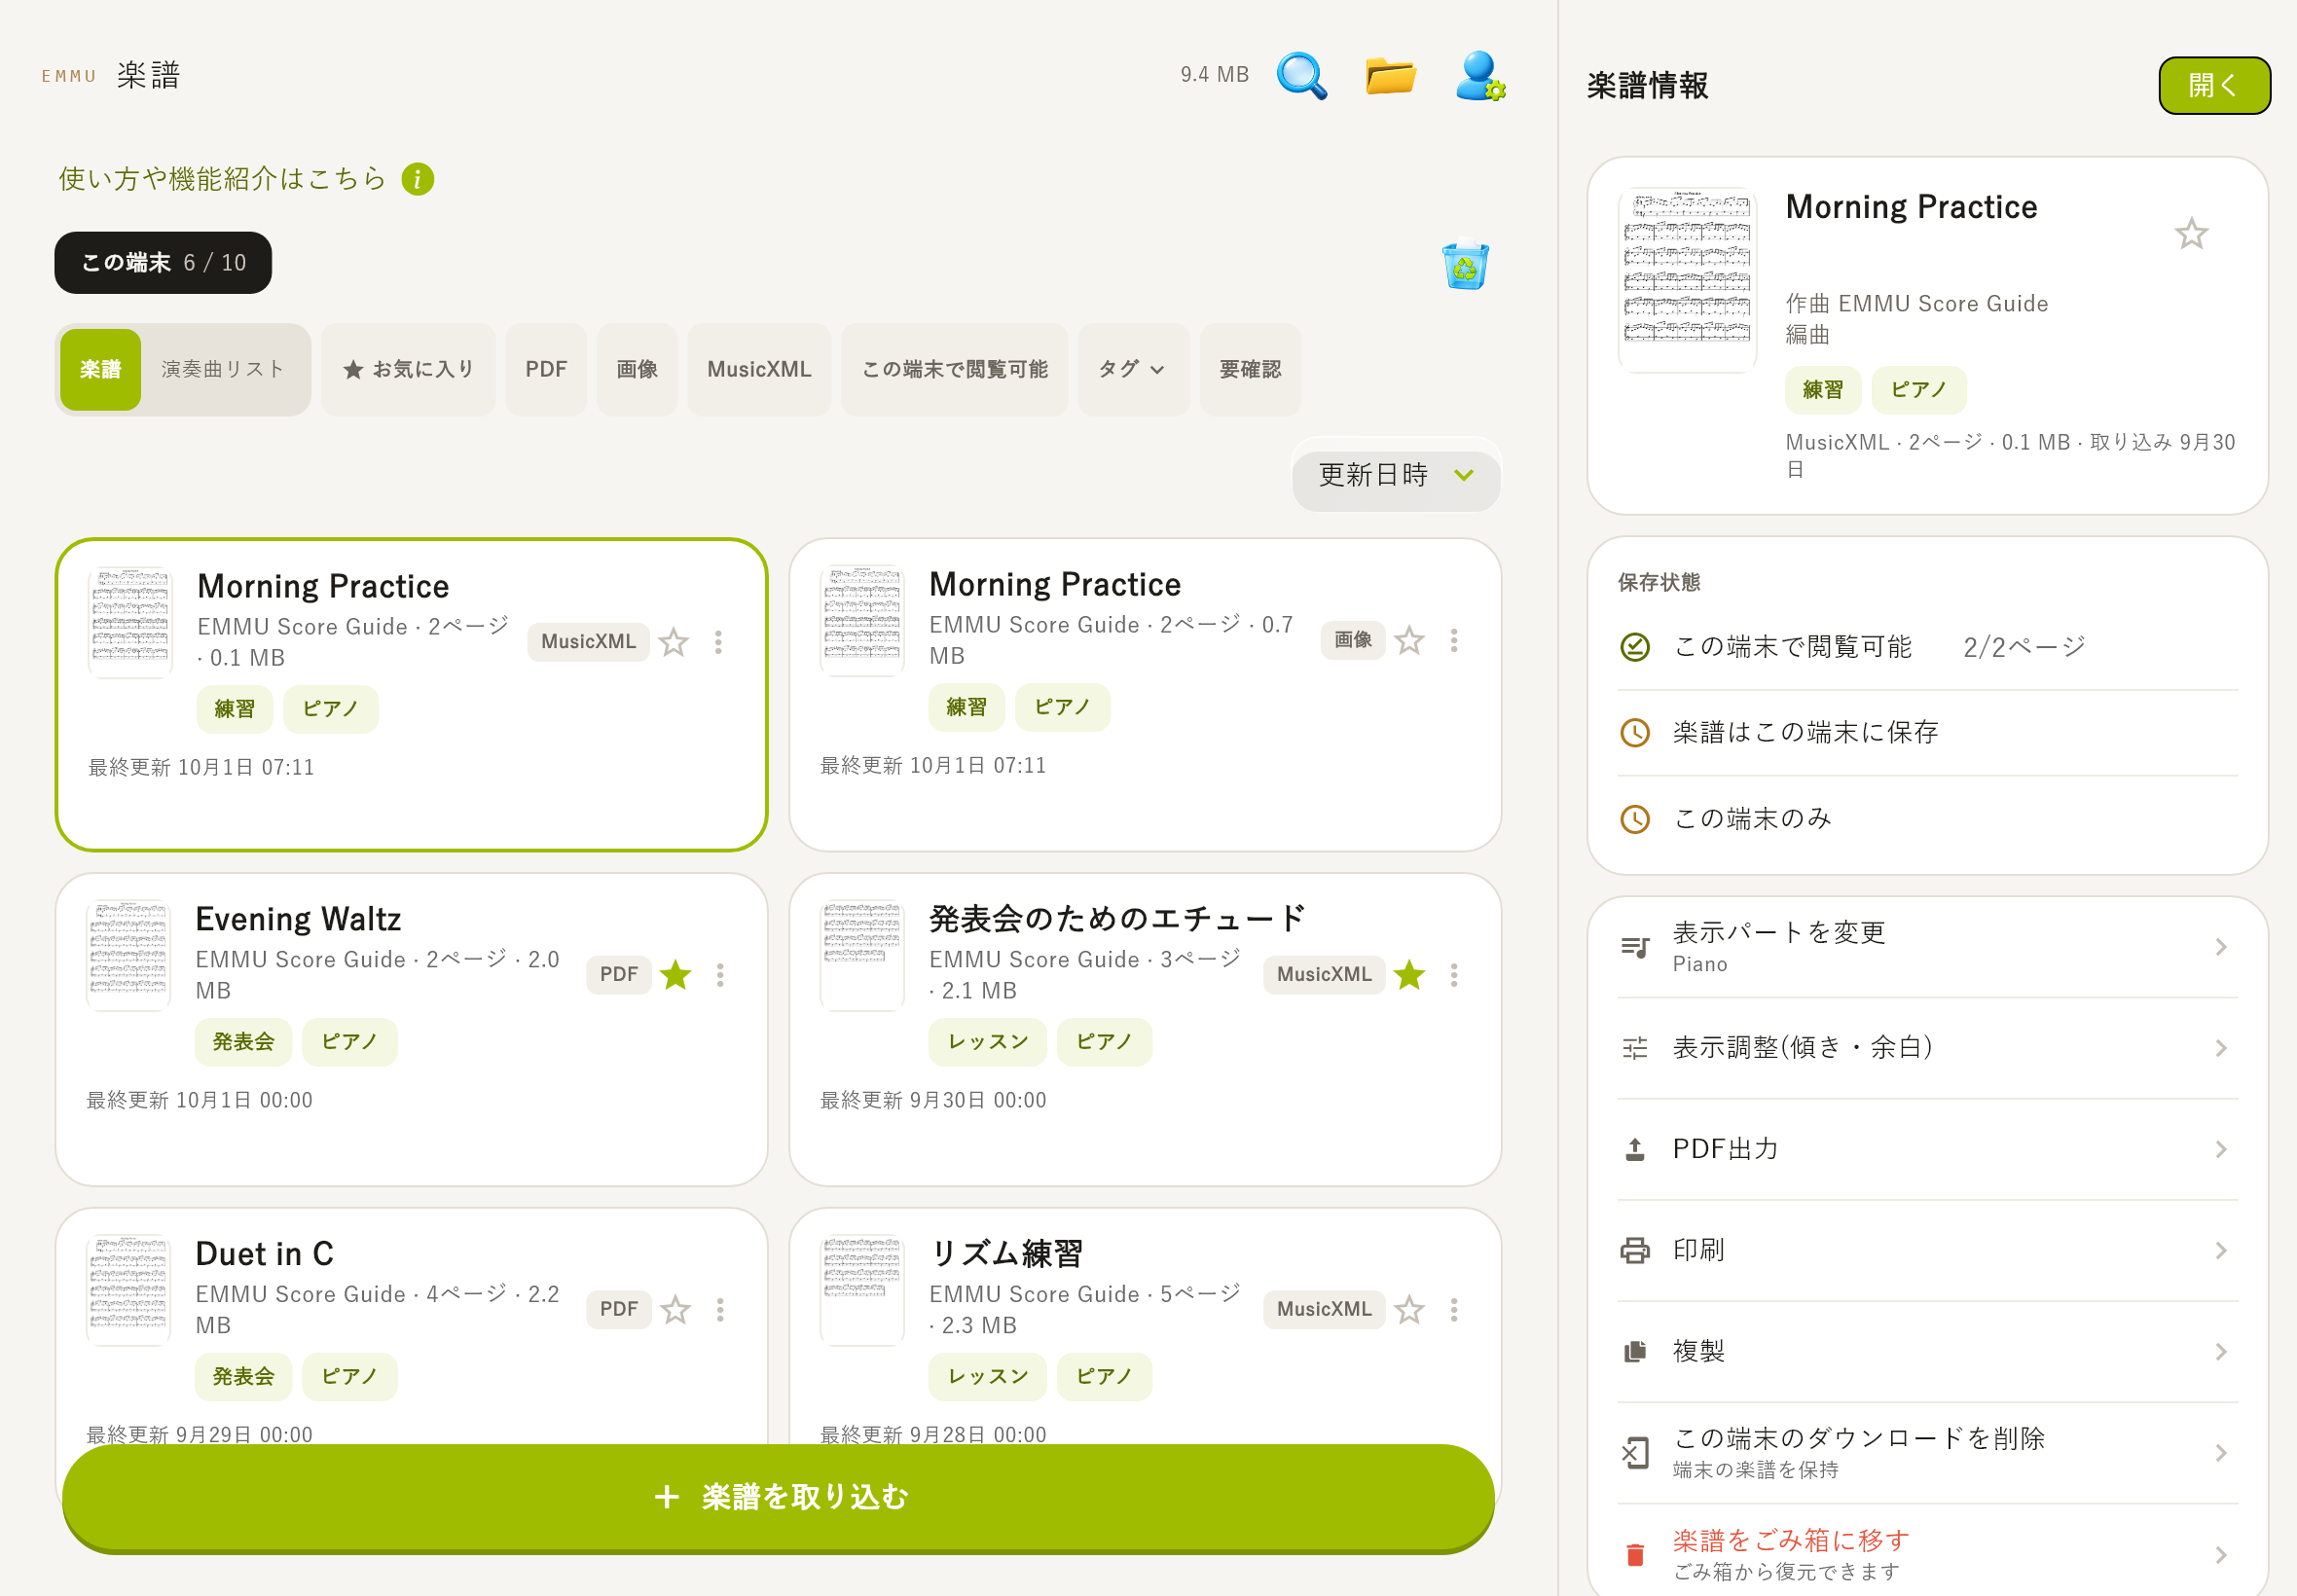
Task: Switch to 演奏曲リスト tab
Action: 223,369
